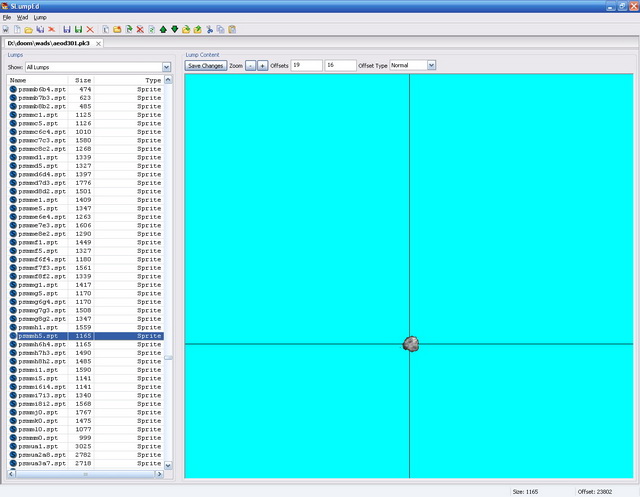Click the Paste clipboard icon in toolbar

(232, 30)
